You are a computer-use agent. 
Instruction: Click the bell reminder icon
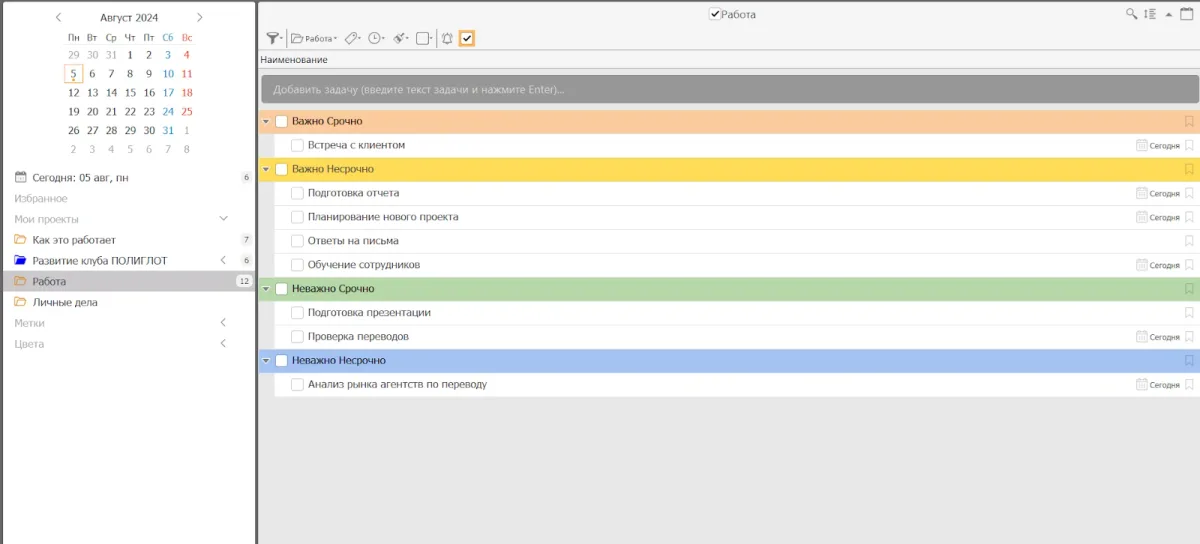447,38
